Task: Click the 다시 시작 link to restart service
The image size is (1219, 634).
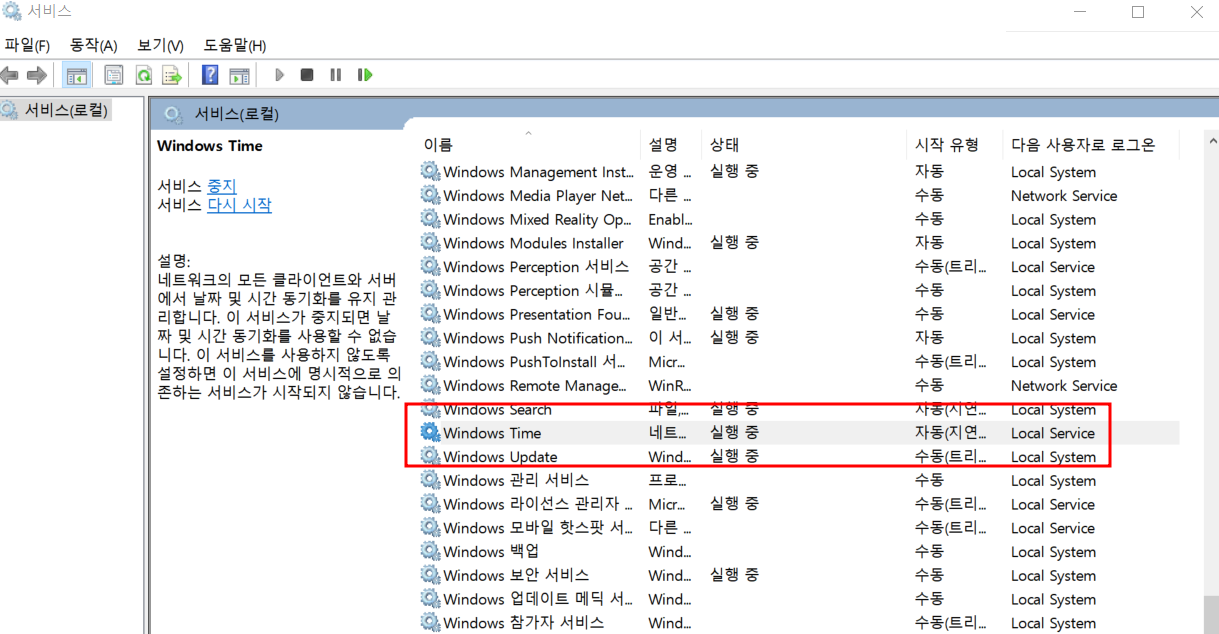Action: [x=239, y=205]
